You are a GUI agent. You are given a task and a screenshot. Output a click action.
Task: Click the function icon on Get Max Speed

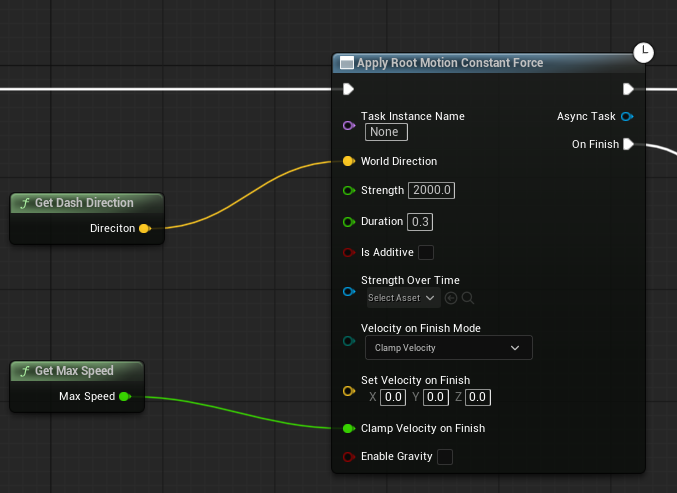point(25,371)
